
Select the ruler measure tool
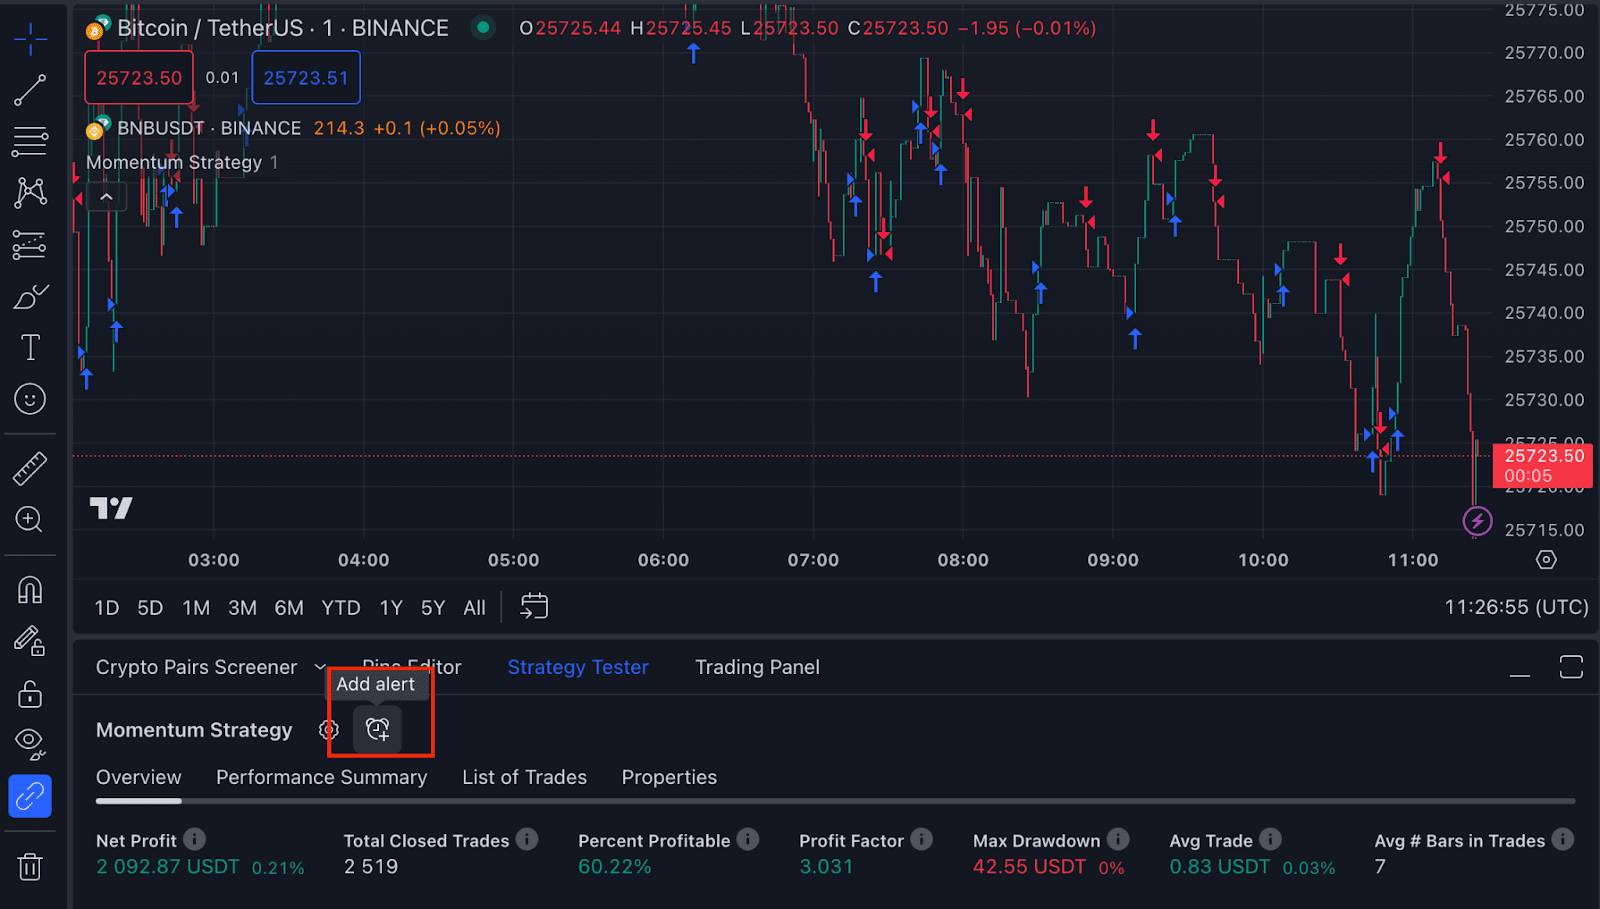(x=30, y=468)
